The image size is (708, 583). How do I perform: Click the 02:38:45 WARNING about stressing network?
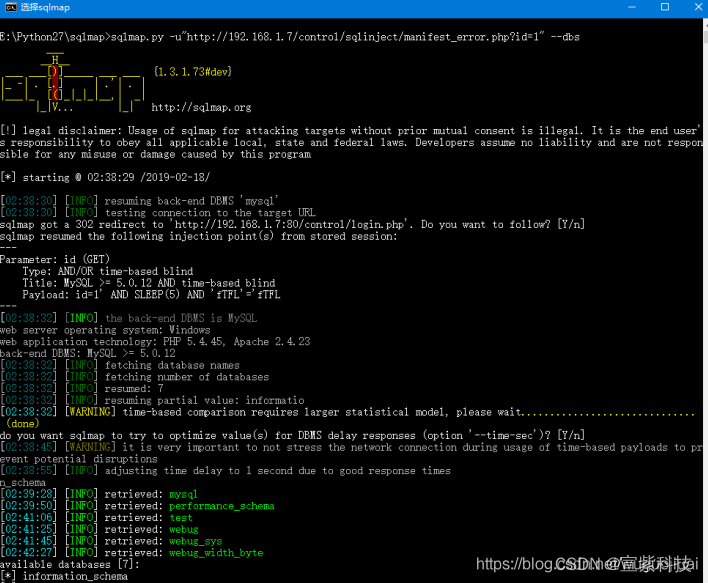(351, 453)
